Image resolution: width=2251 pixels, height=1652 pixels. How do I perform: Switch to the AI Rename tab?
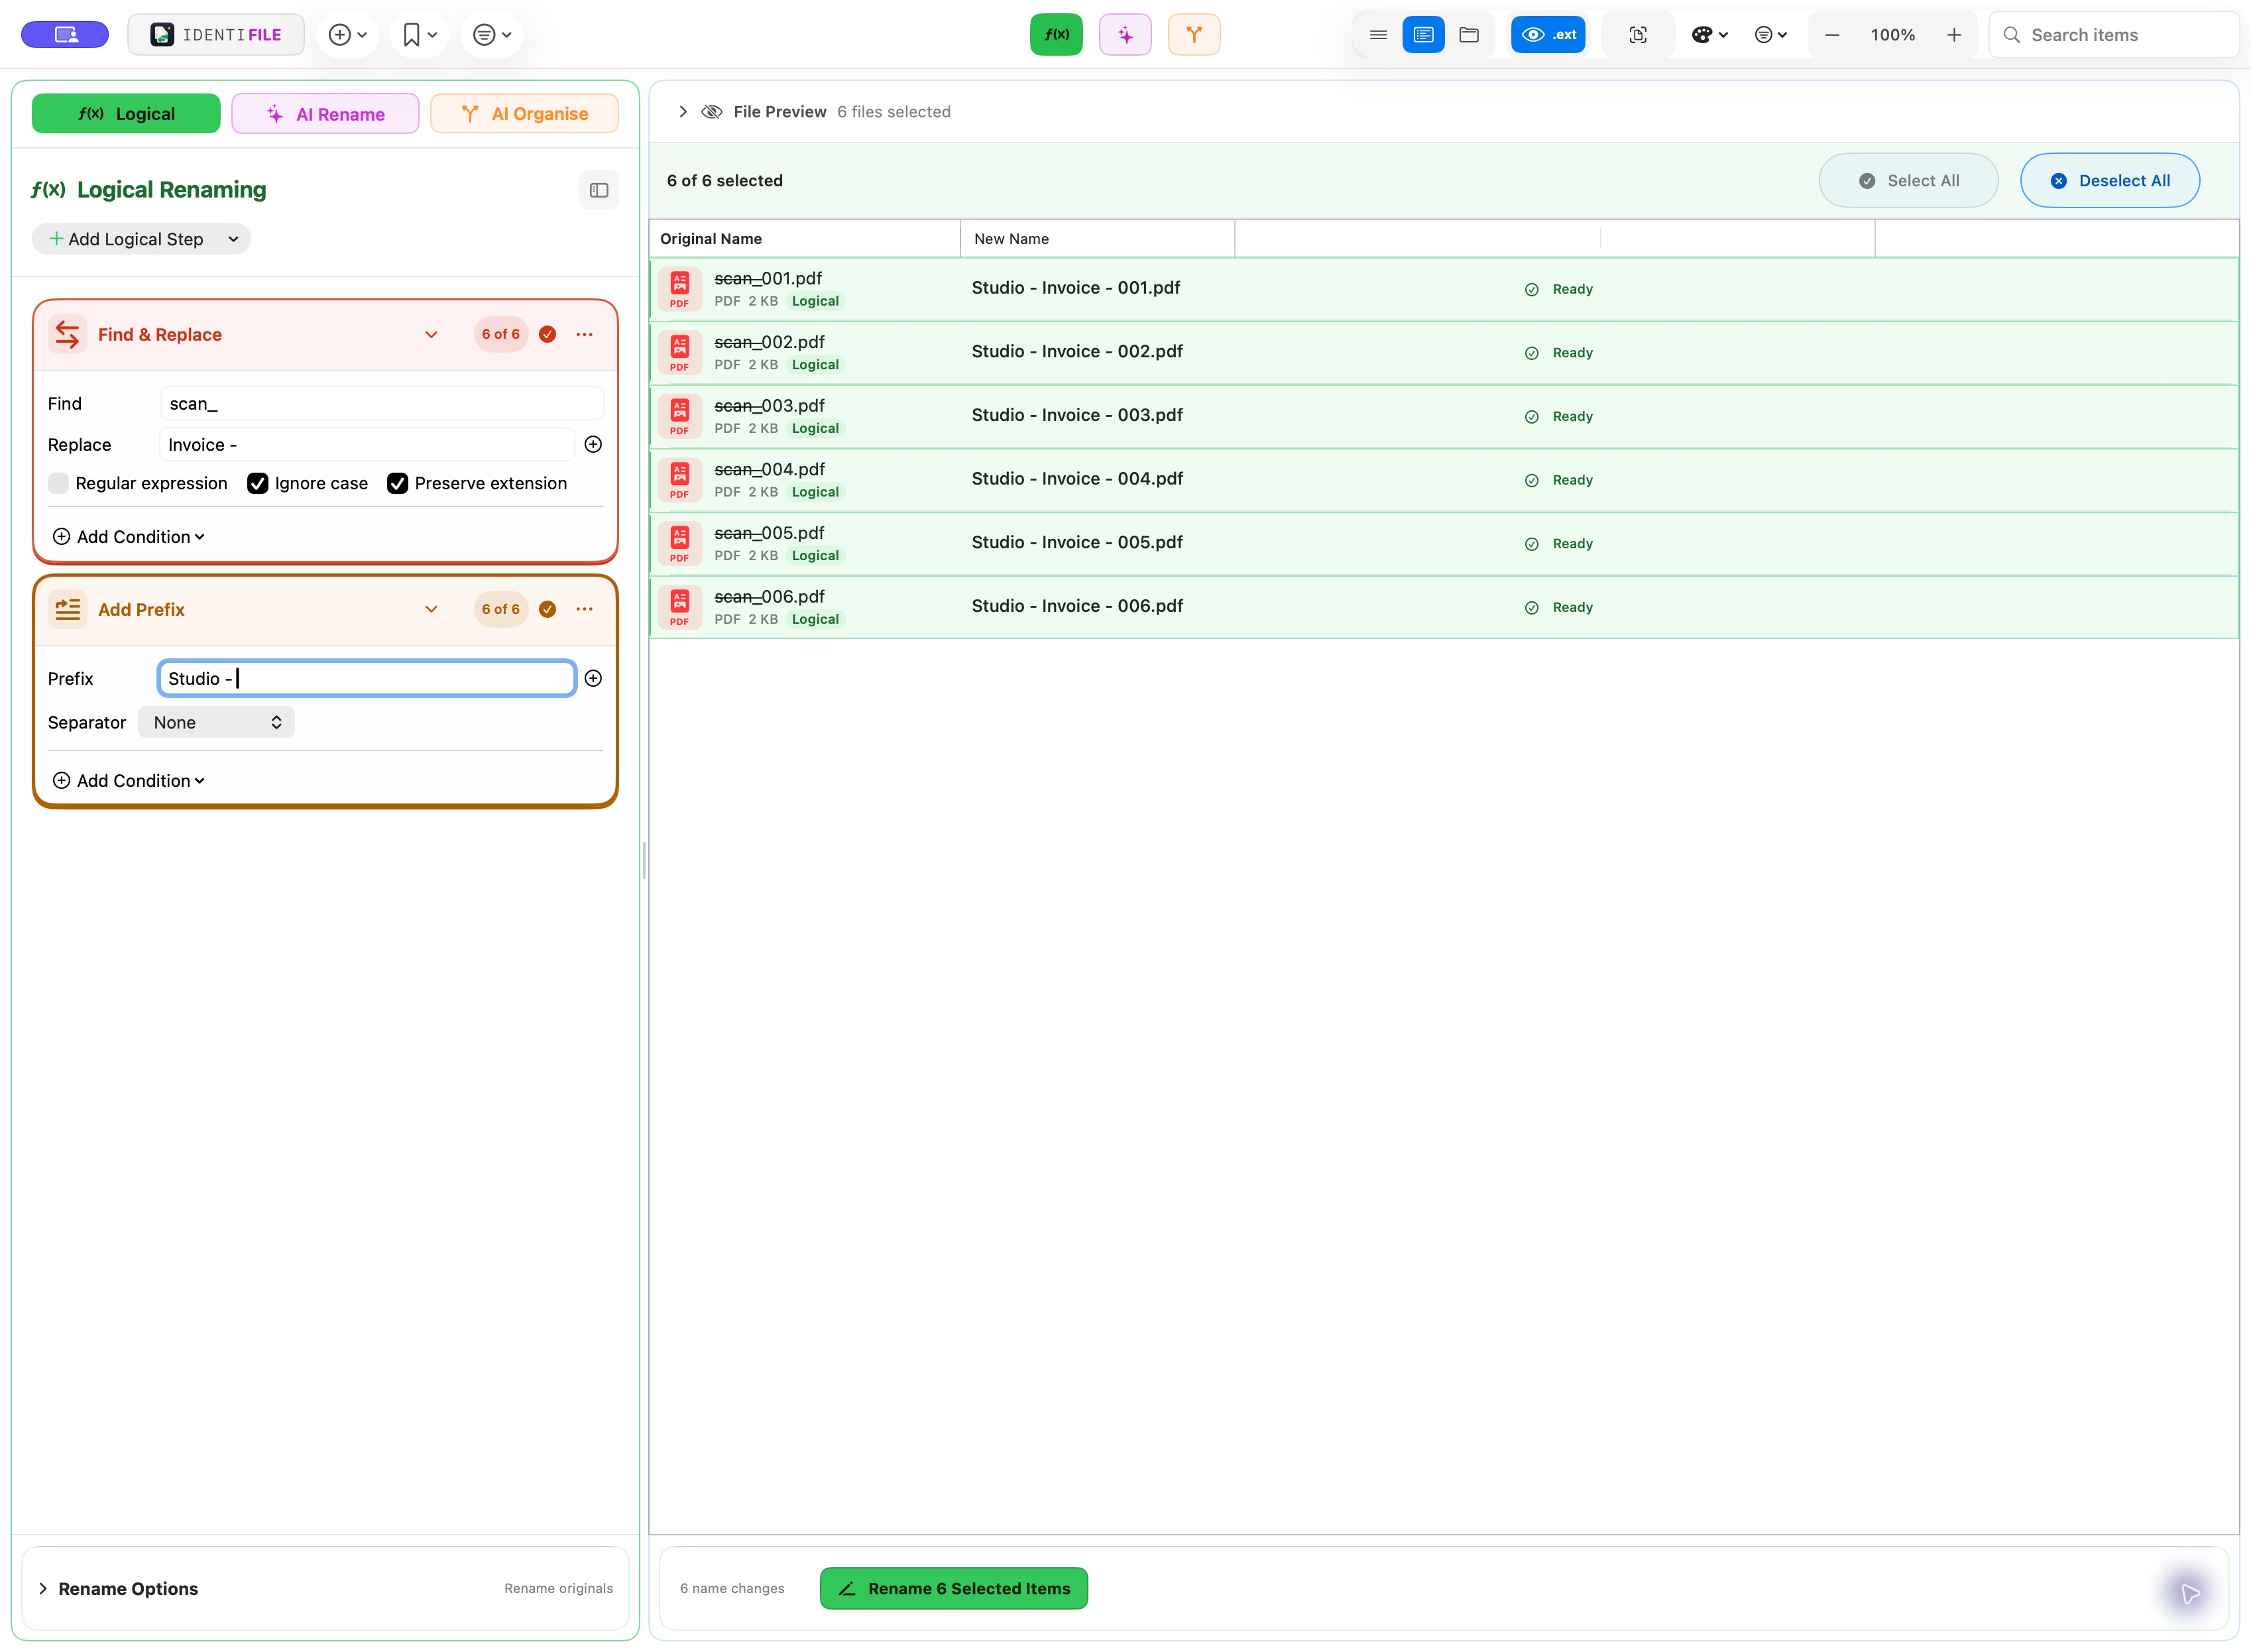tap(325, 113)
